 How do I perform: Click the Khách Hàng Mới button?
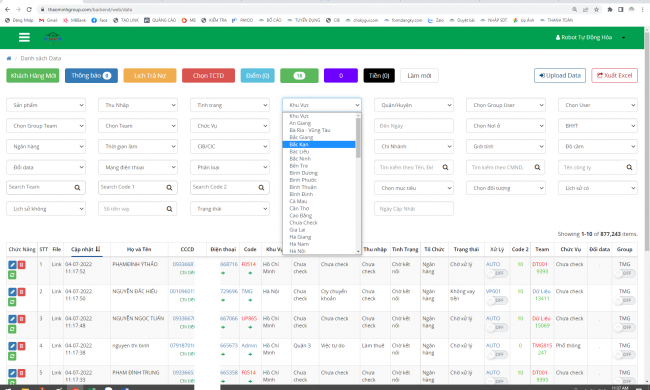33,76
